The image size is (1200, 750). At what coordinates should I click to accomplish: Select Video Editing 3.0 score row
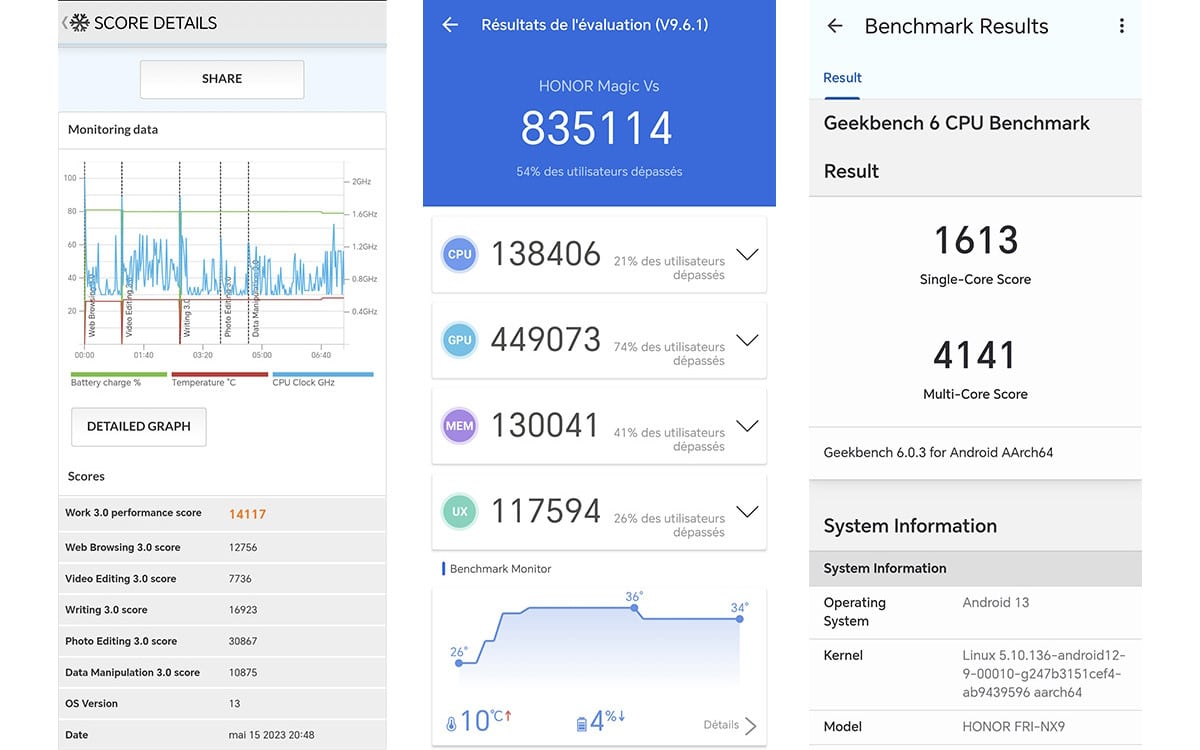click(222, 578)
